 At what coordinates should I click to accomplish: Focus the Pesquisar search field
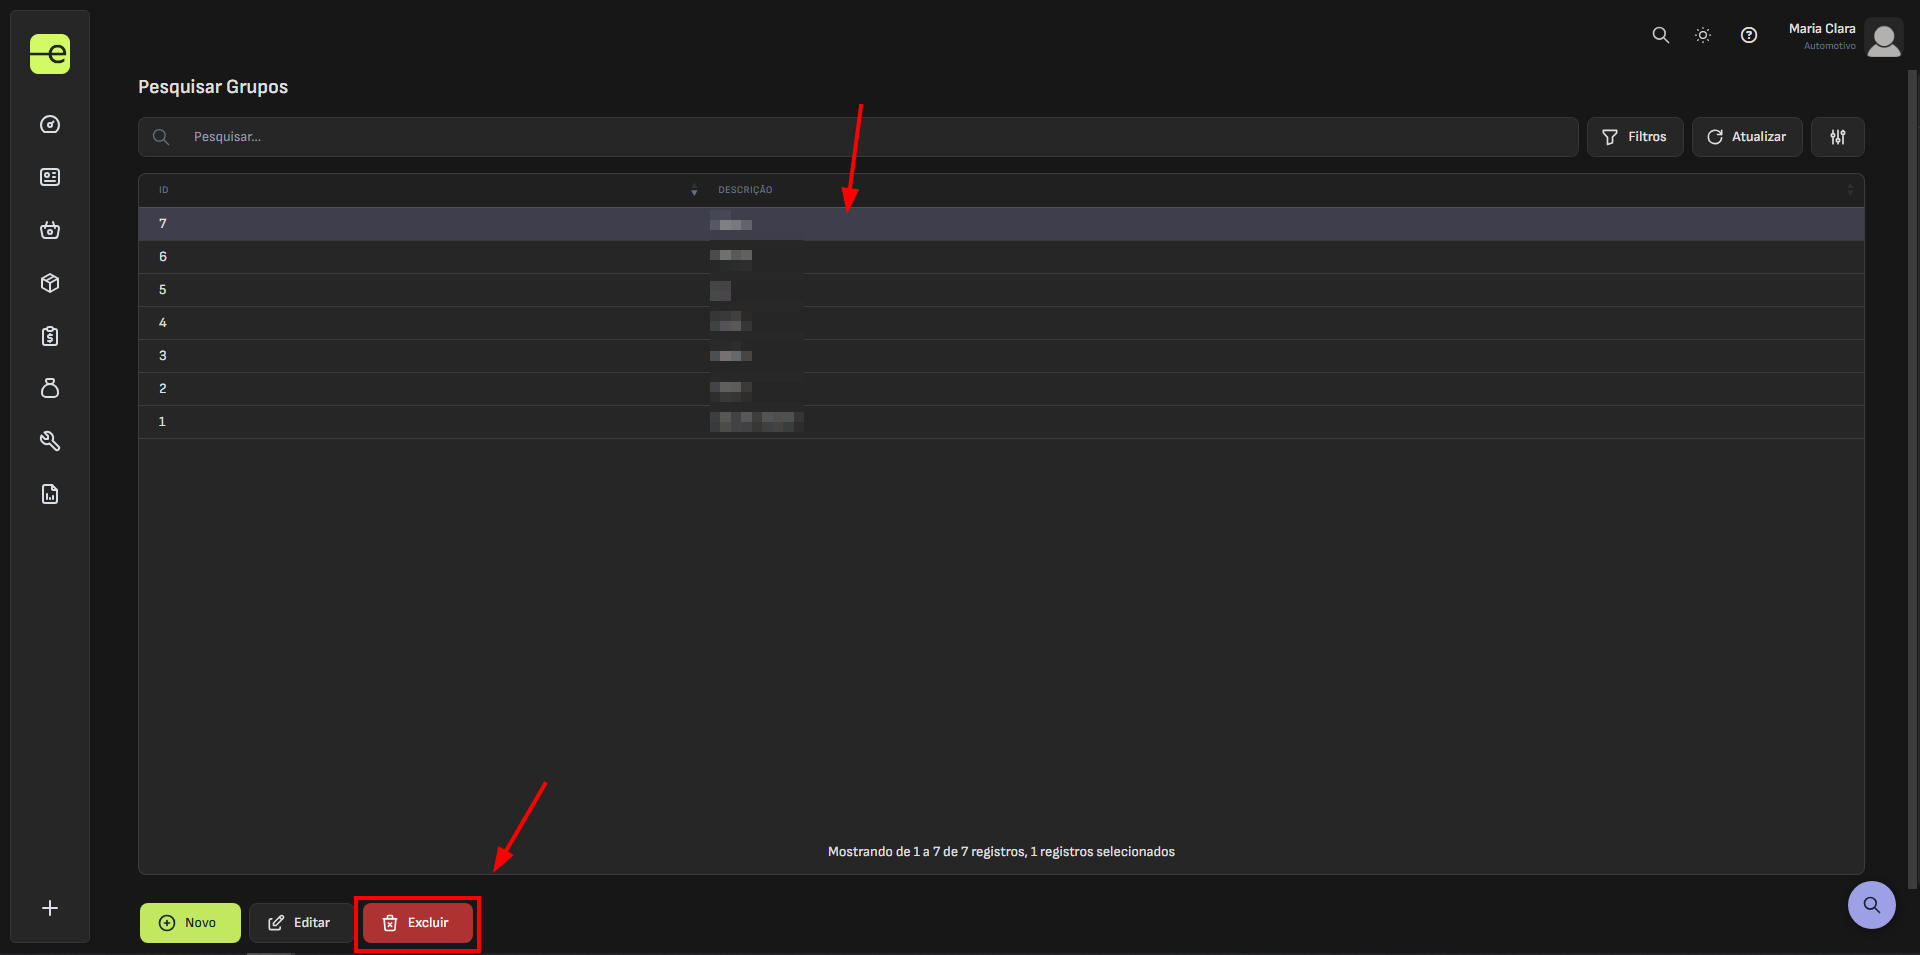point(858,137)
